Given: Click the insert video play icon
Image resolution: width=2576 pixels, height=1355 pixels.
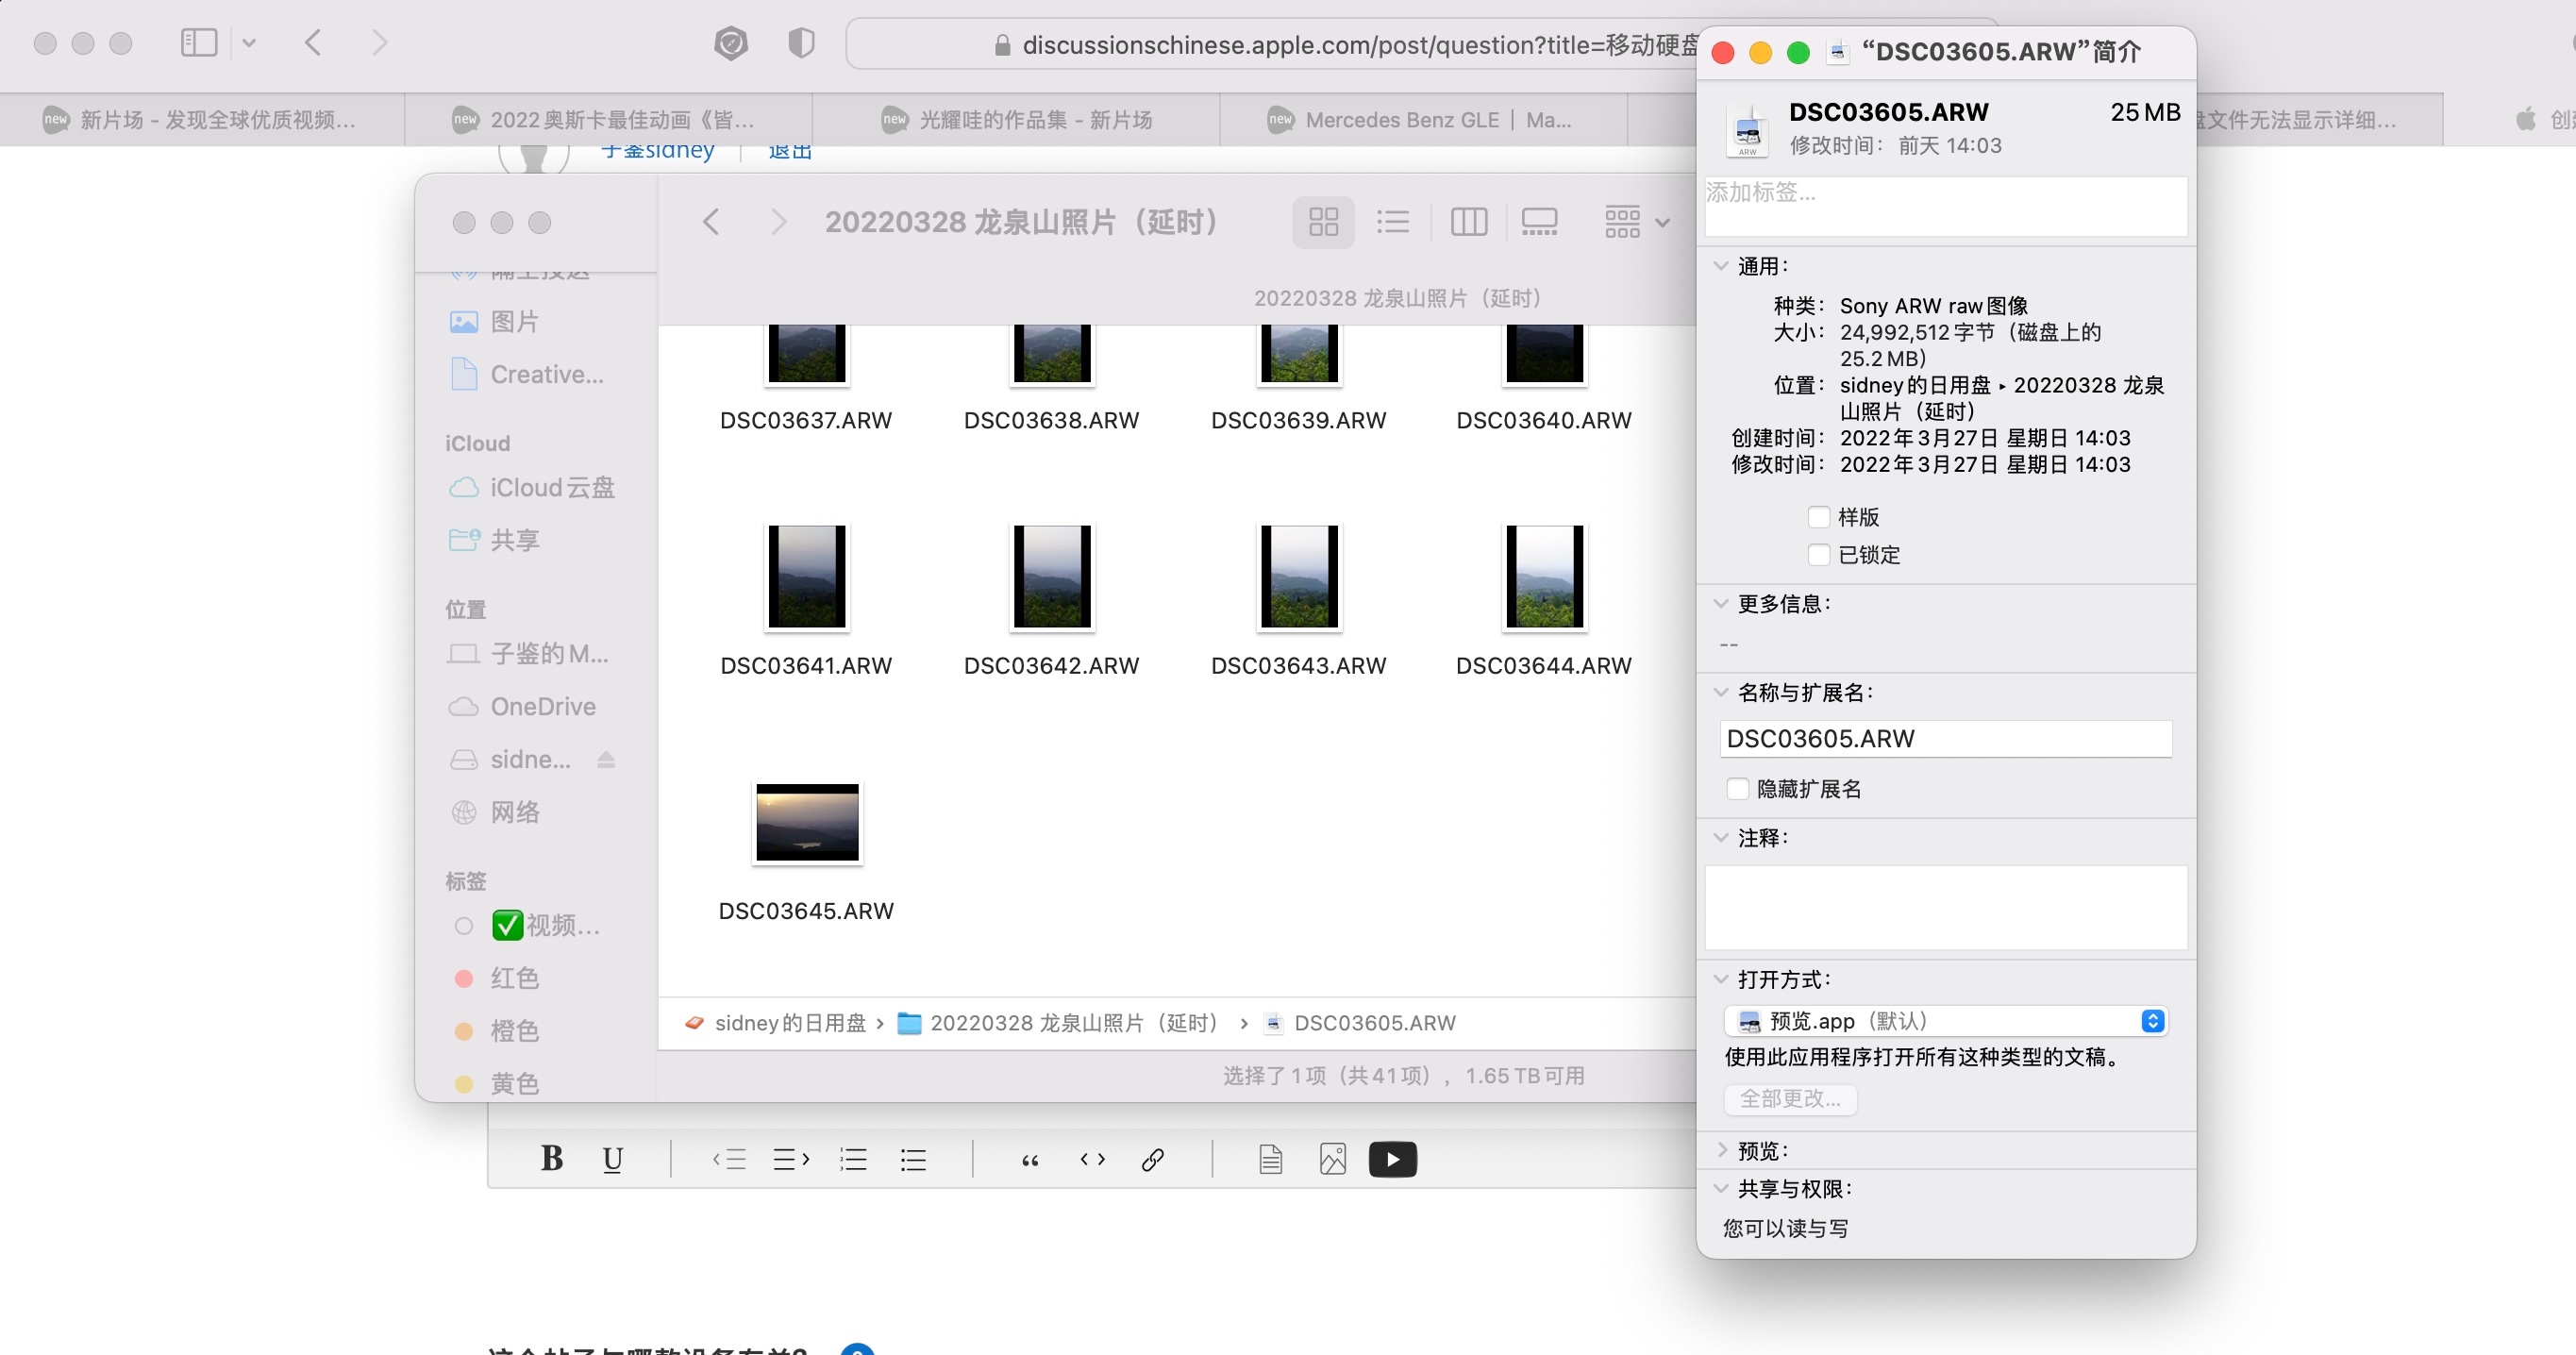Looking at the screenshot, I should 1392,1159.
